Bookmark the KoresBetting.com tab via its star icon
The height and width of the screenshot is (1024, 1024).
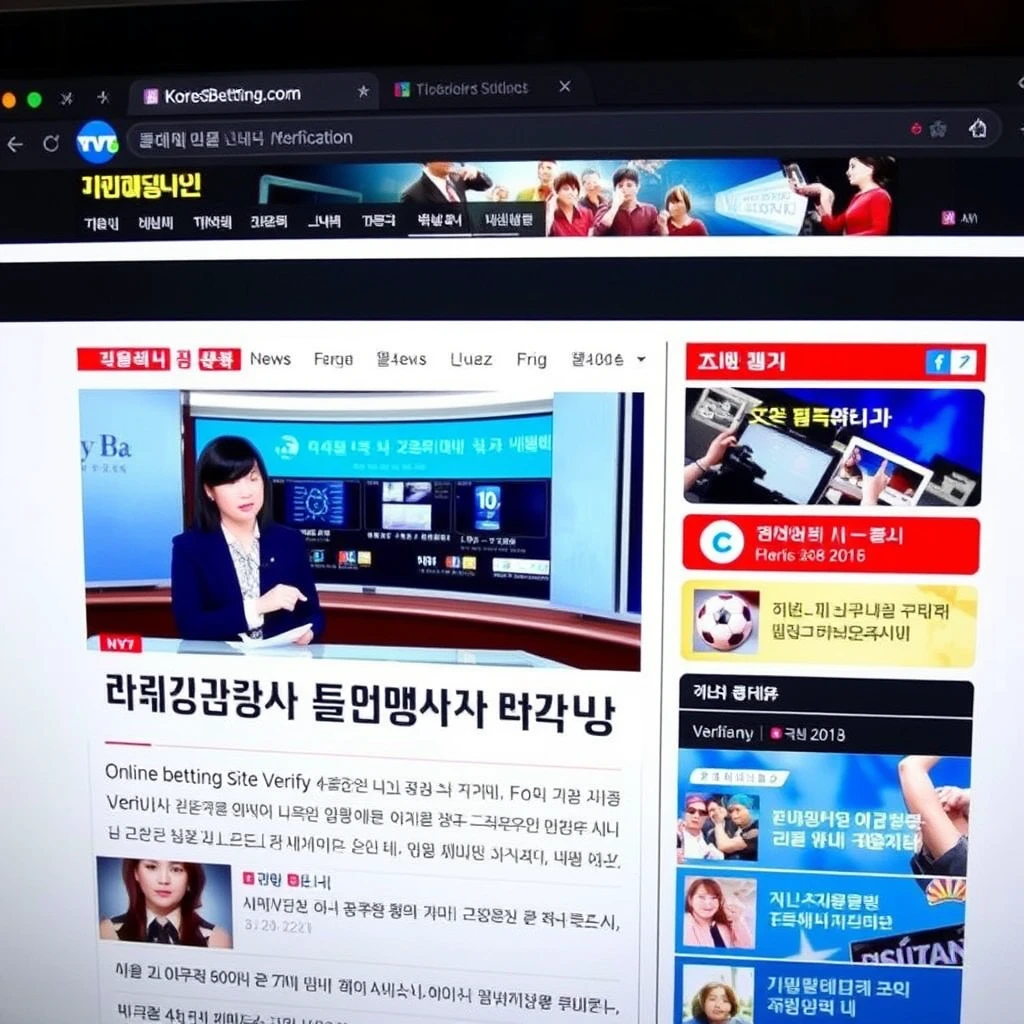363,91
